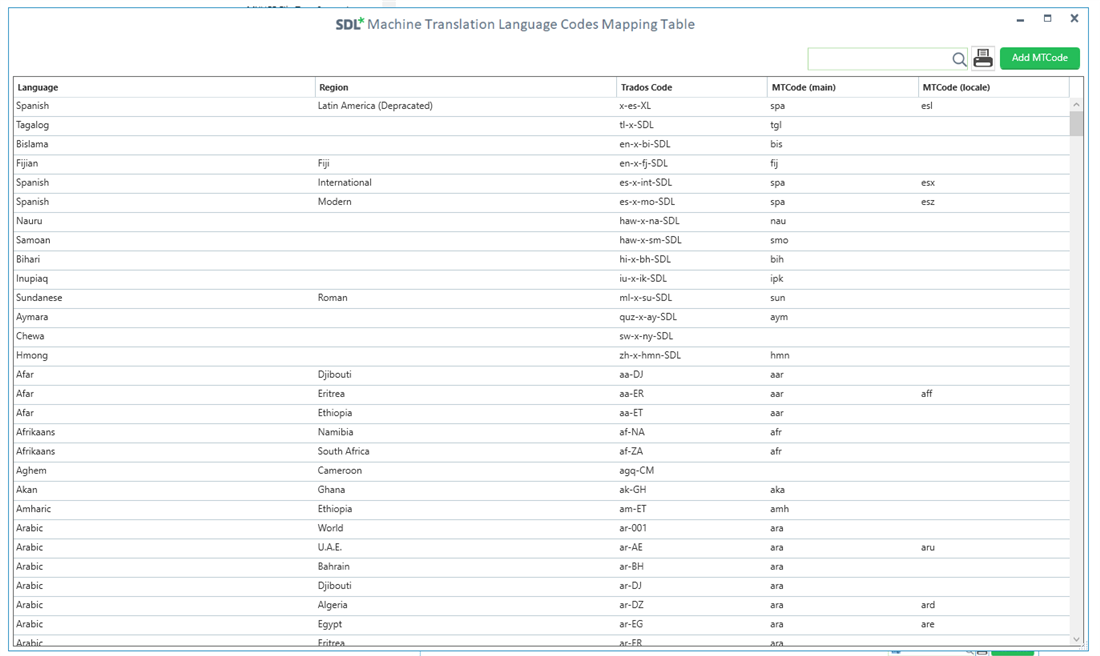Click the Aymara language cell
1100x656 pixels.
click(x=32, y=317)
